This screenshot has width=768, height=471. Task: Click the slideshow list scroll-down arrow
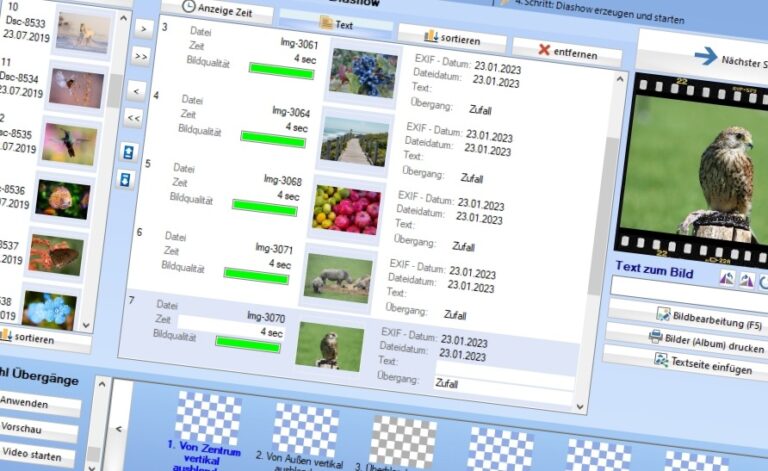pos(580,406)
